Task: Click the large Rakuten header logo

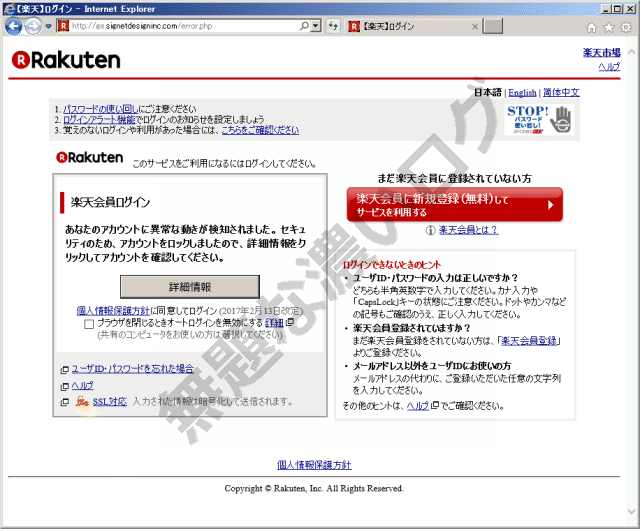Action: click(66, 60)
